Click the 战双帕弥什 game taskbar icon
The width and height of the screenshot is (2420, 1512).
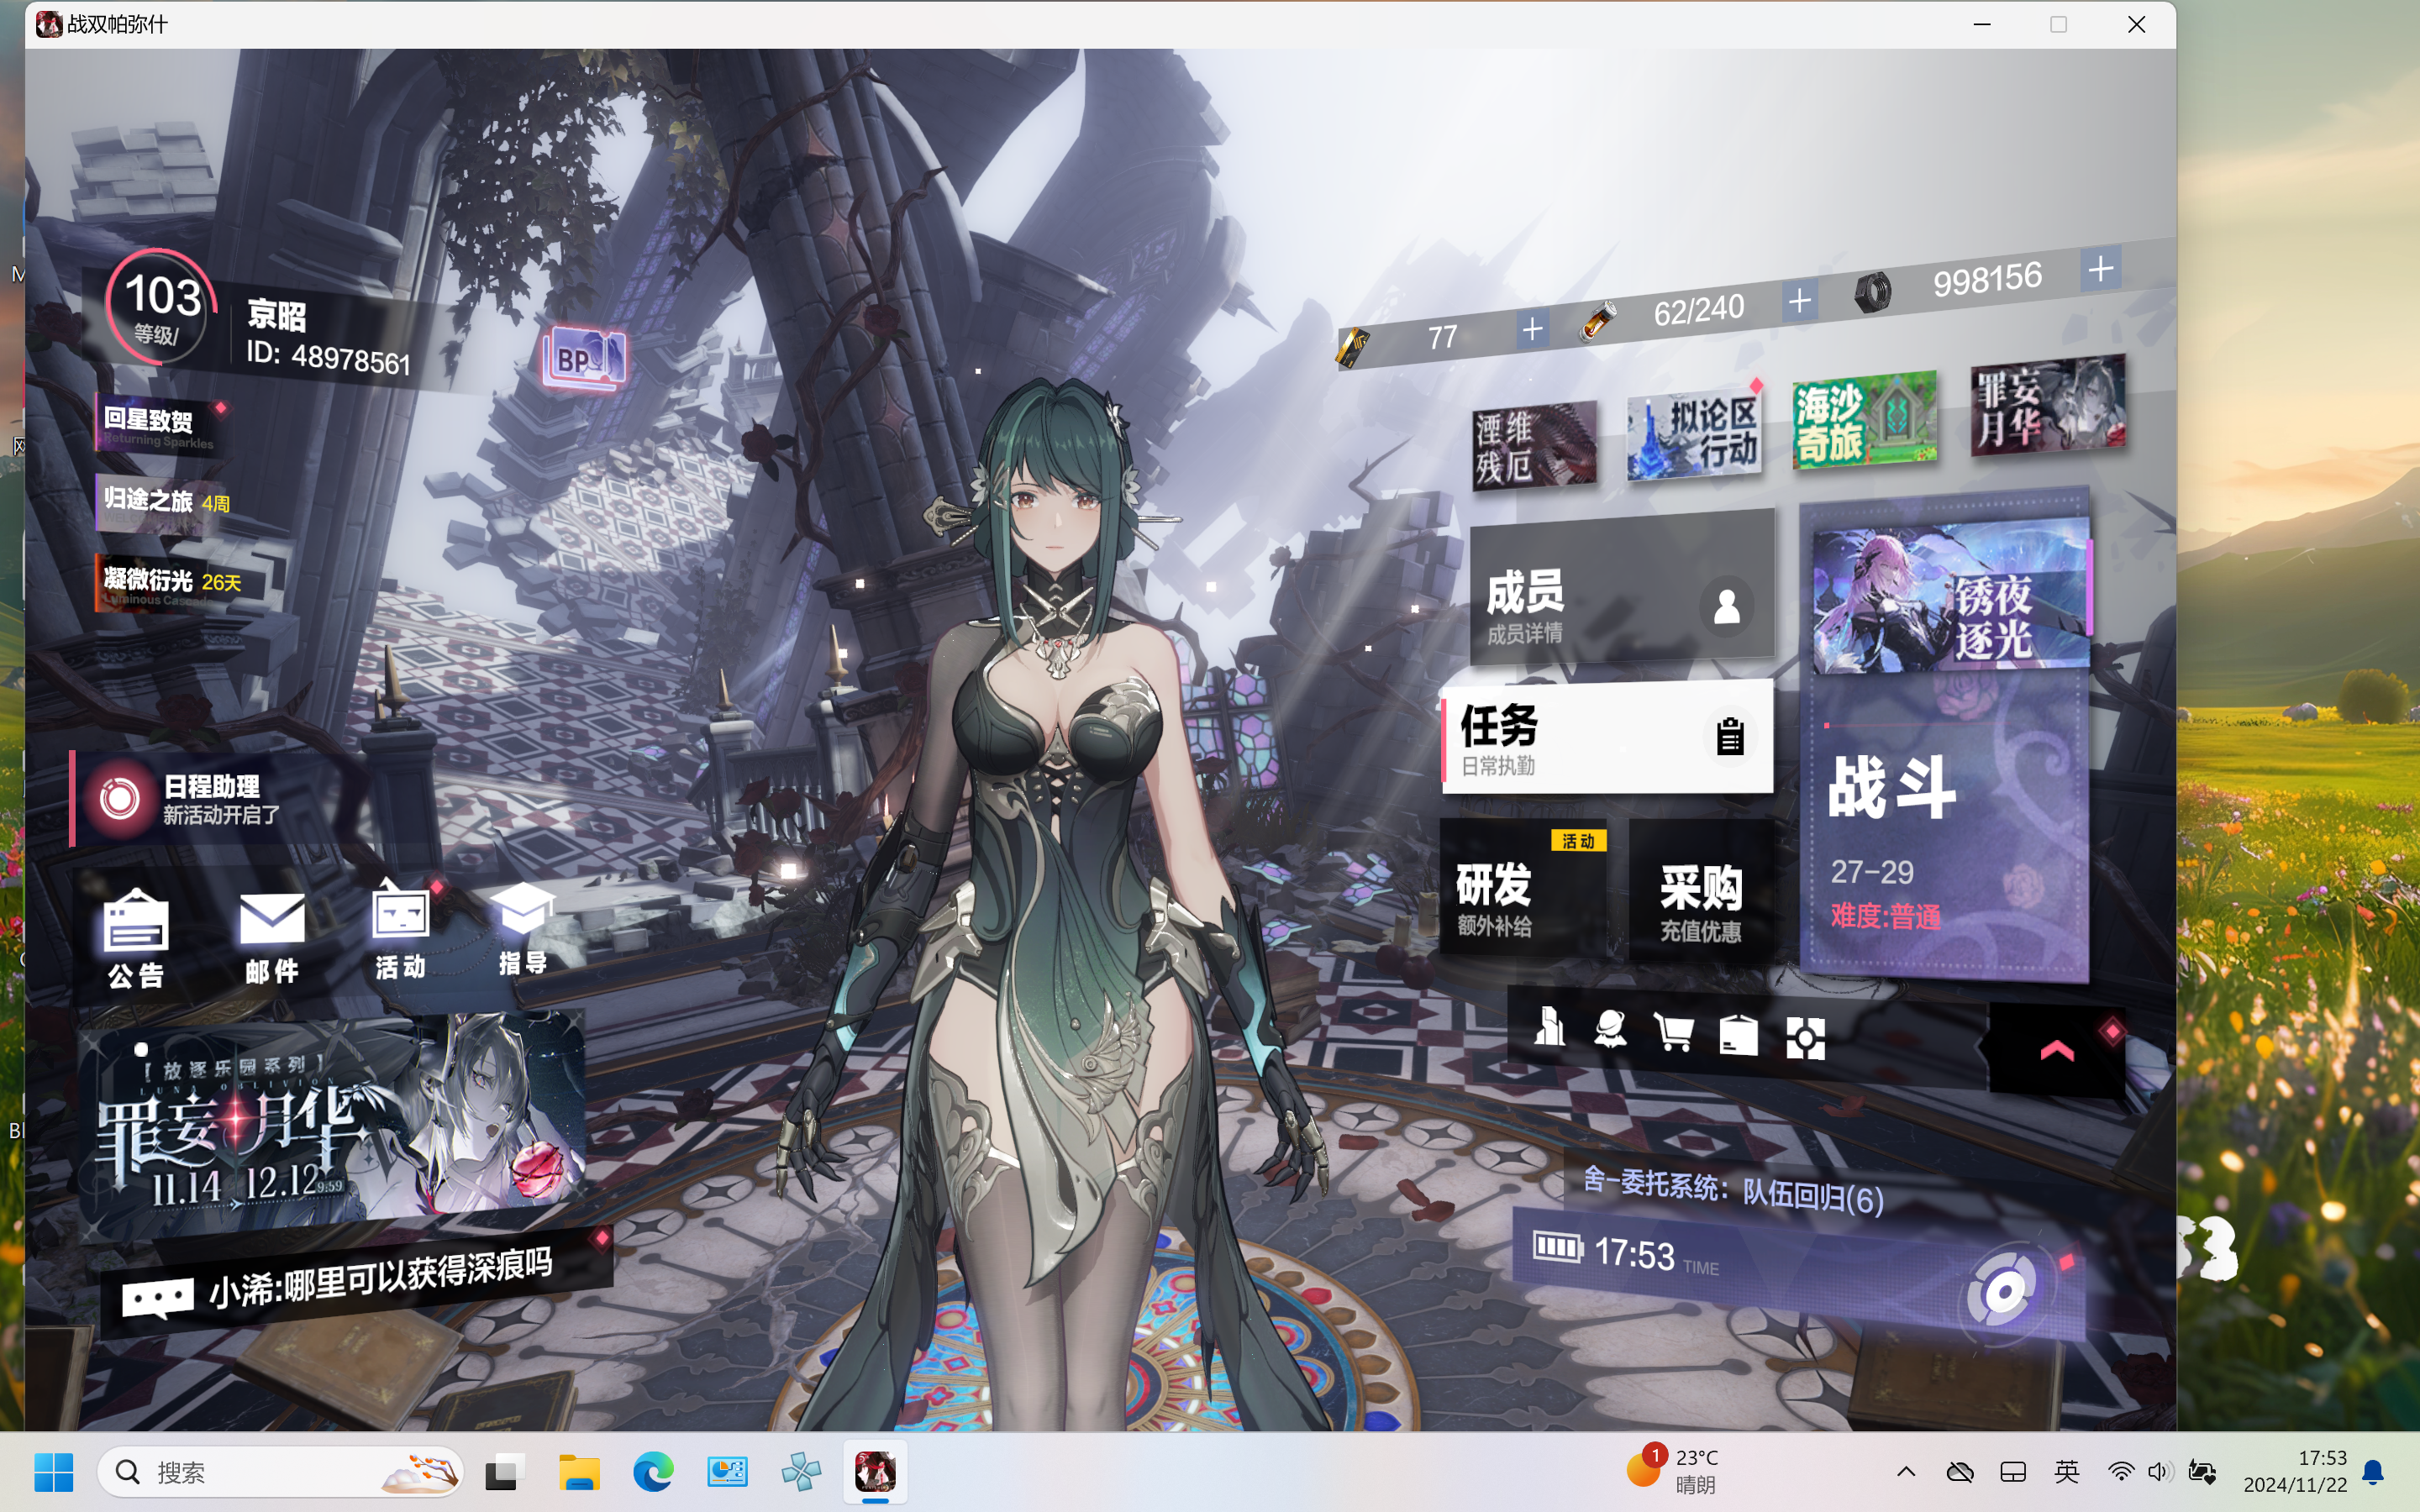click(x=875, y=1472)
